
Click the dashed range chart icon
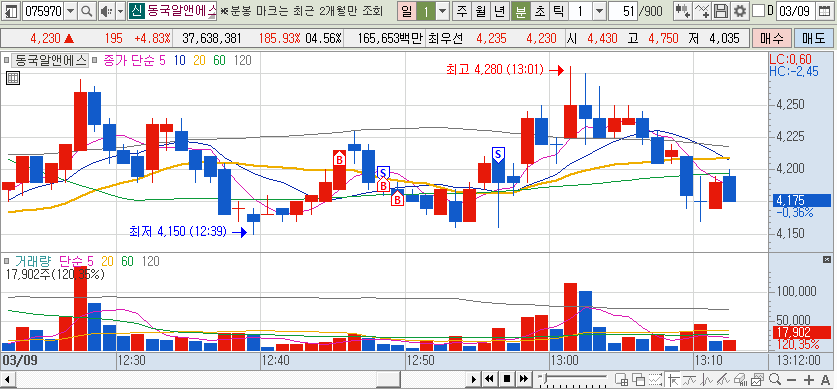pos(656,379)
